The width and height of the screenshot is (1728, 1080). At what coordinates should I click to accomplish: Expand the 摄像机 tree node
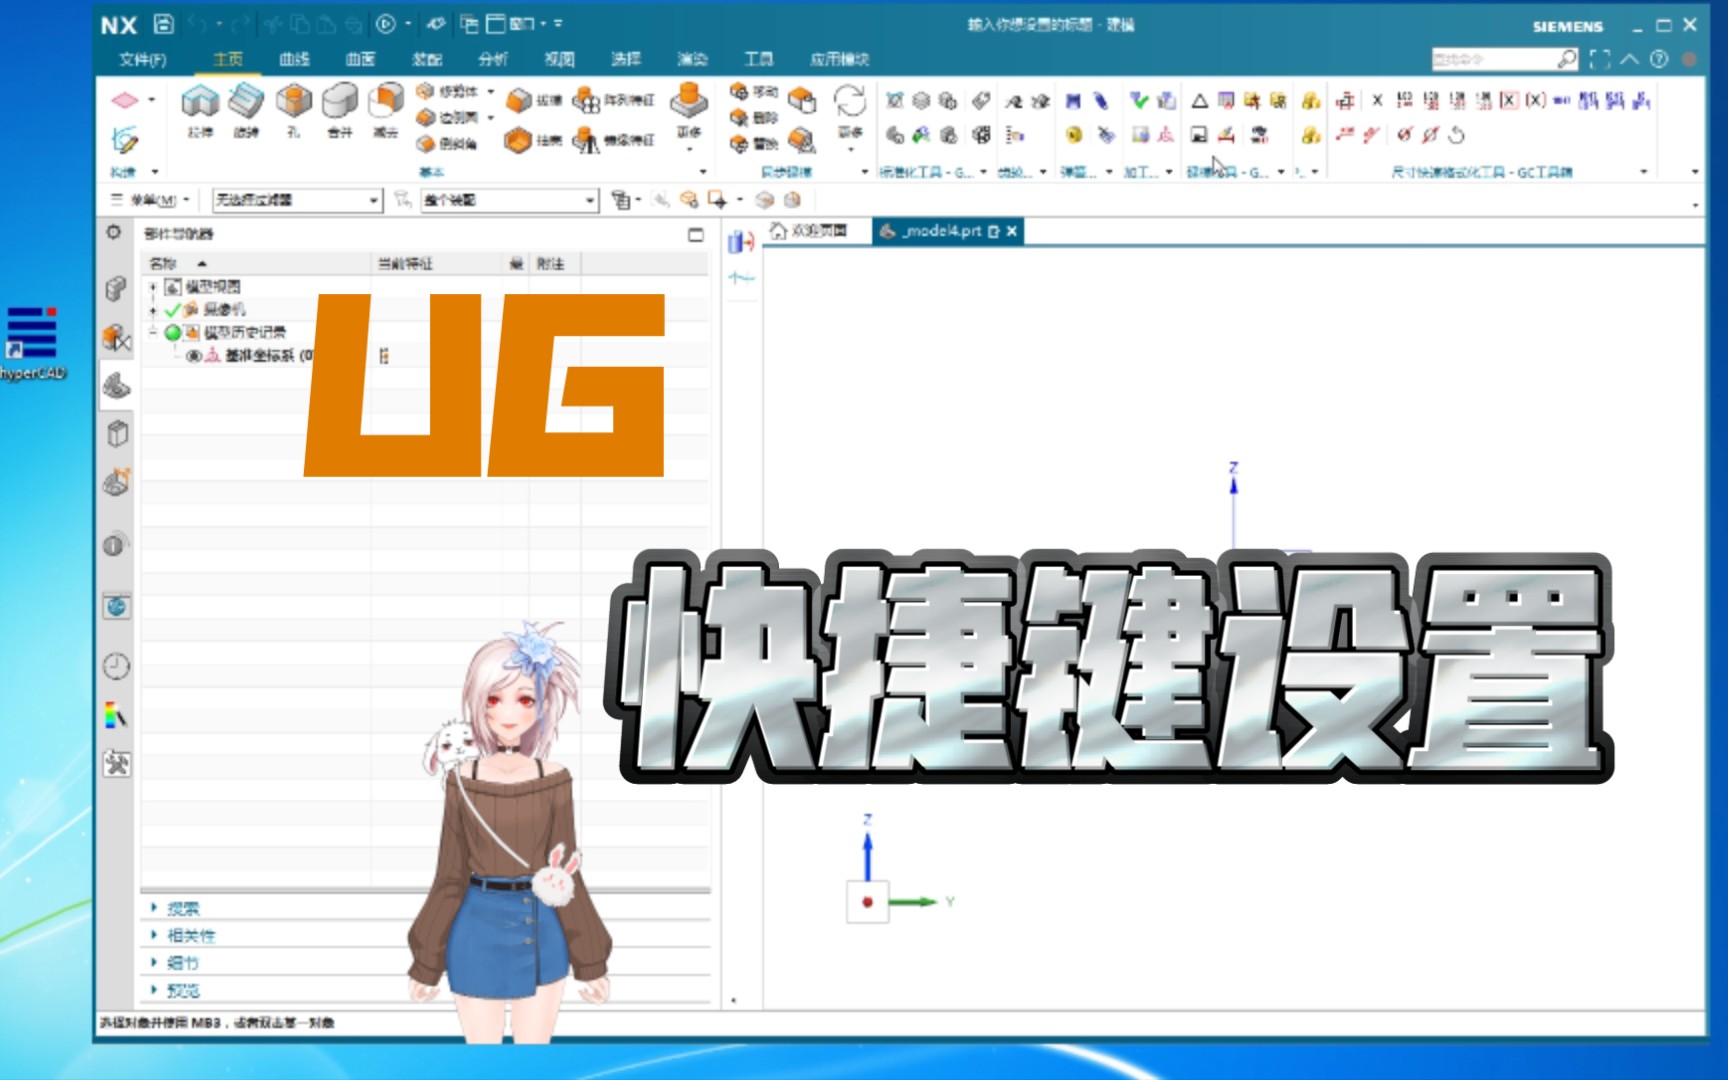[x=153, y=310]
